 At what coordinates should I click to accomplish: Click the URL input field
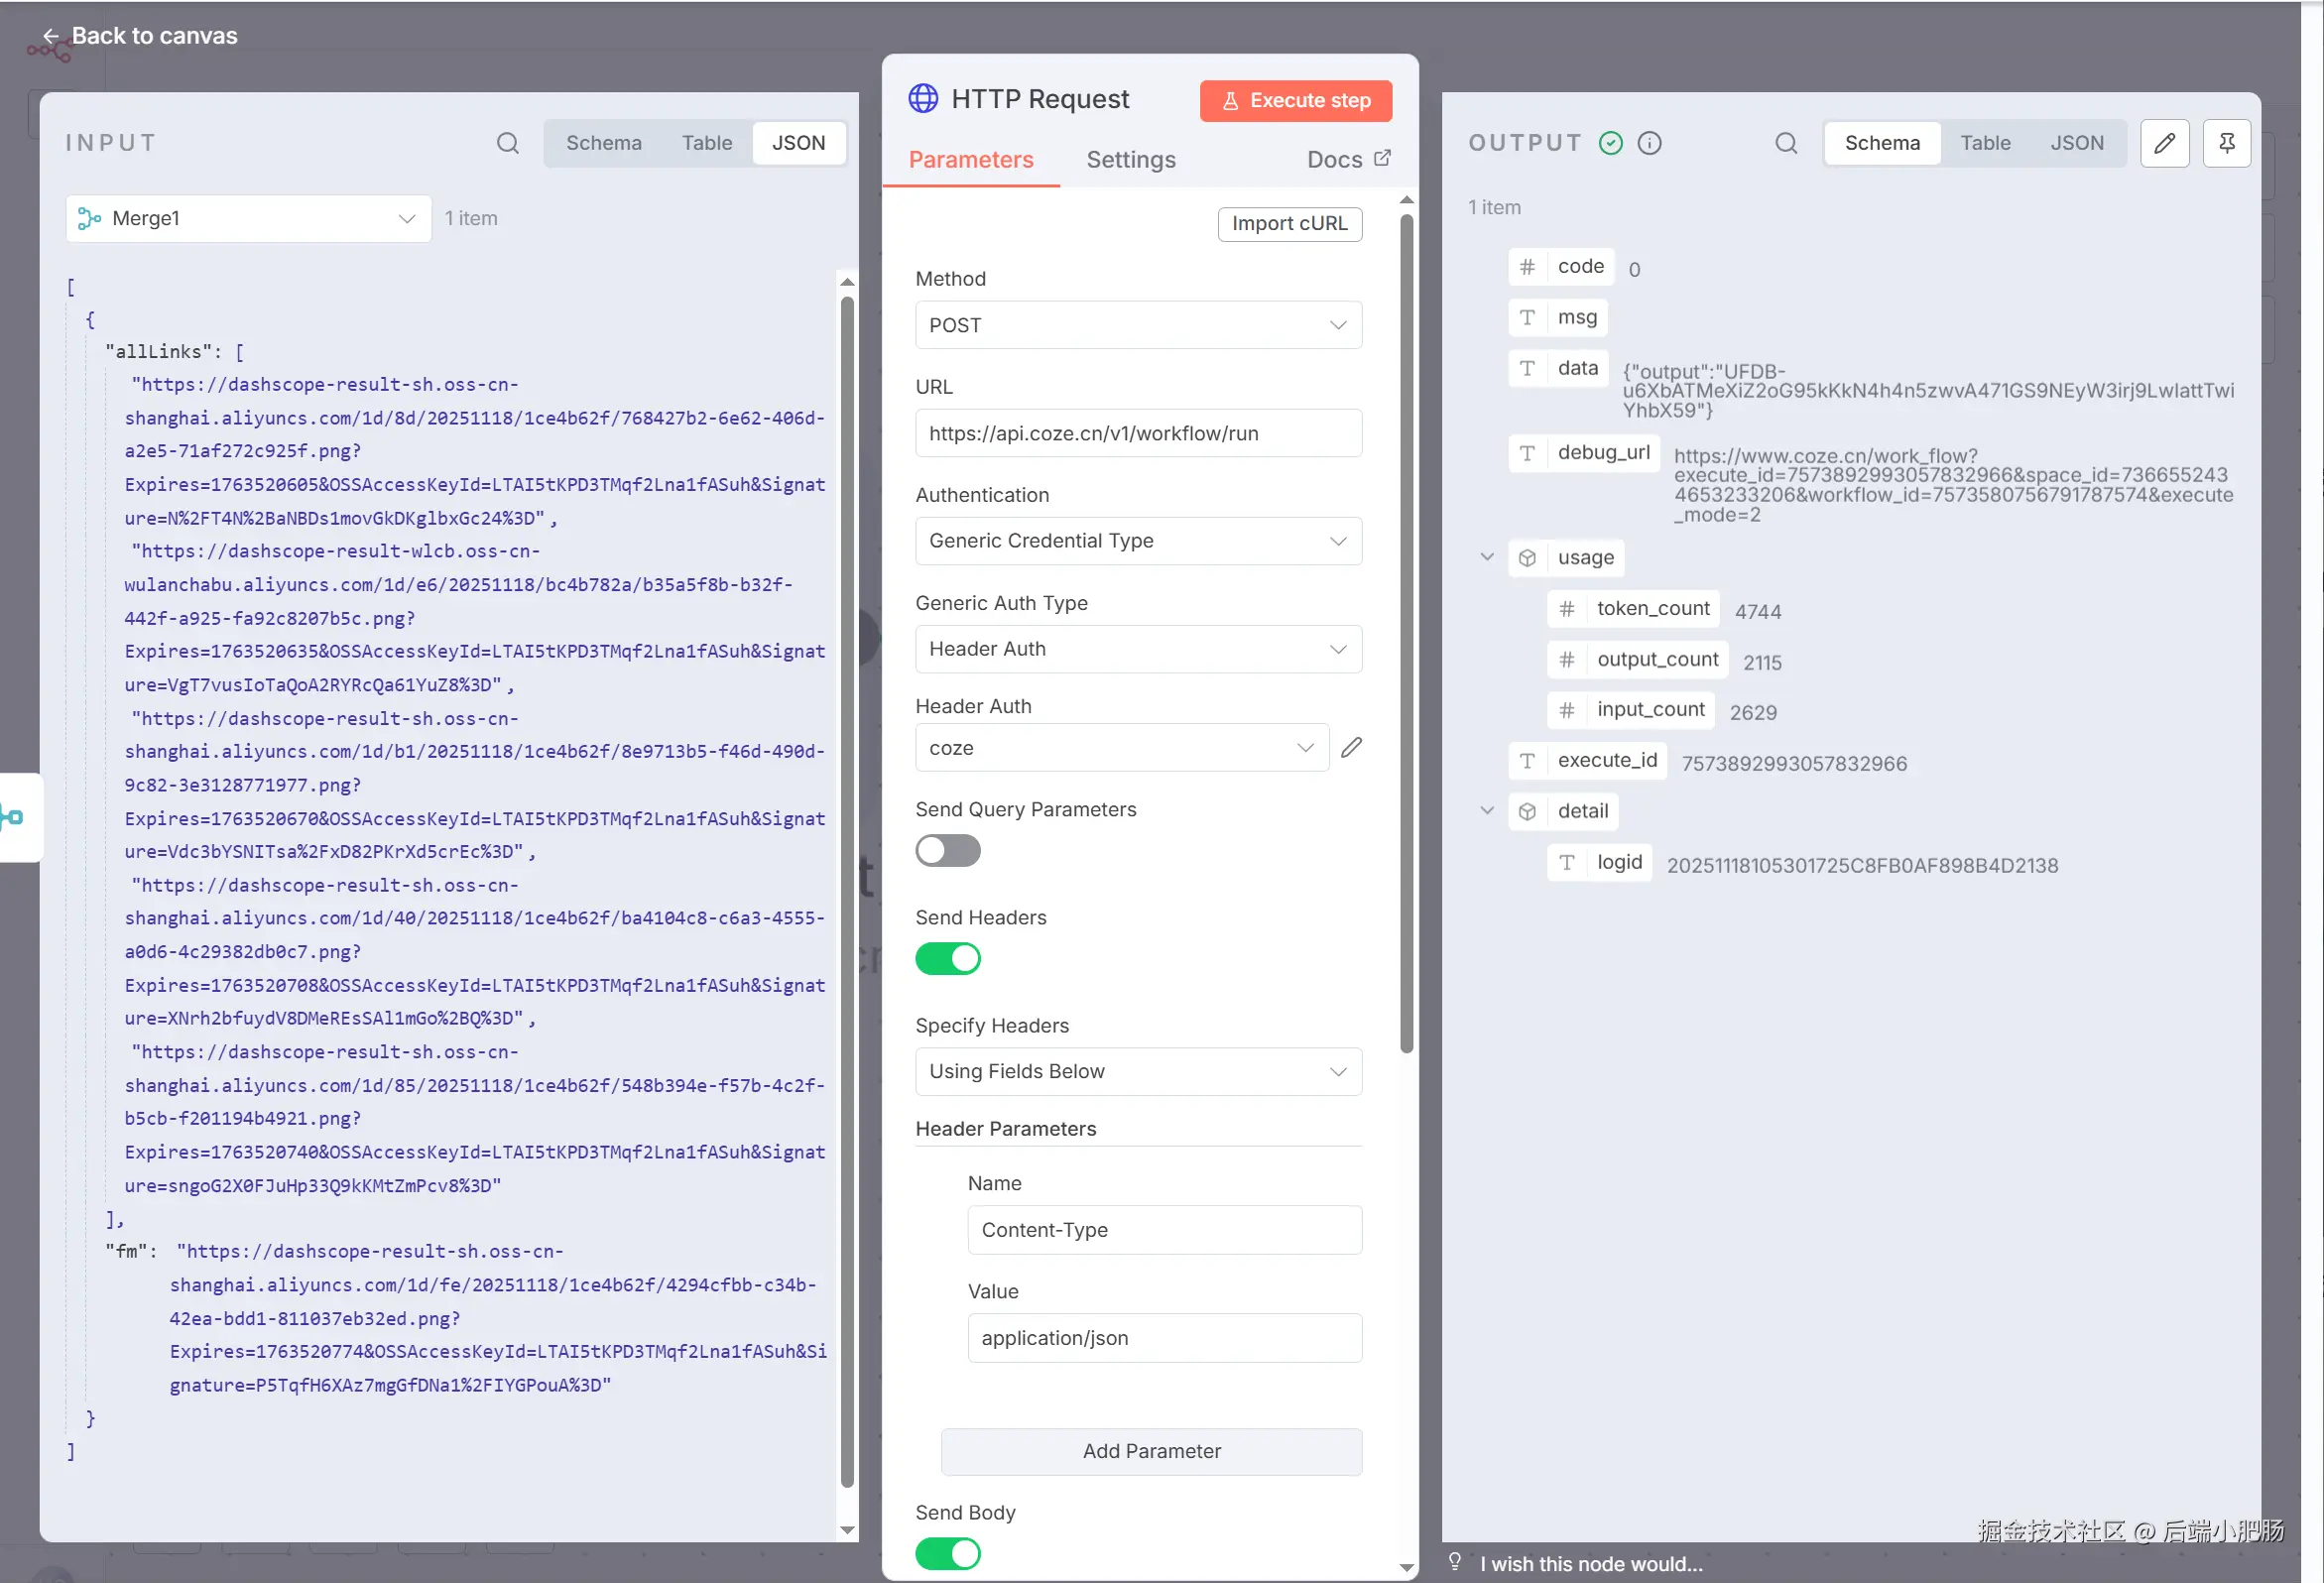(x=1138, y=433)
